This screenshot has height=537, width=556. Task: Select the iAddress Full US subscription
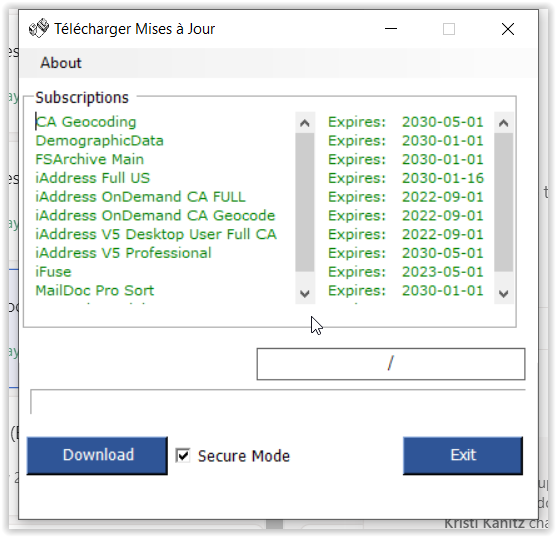click(93, 178)
